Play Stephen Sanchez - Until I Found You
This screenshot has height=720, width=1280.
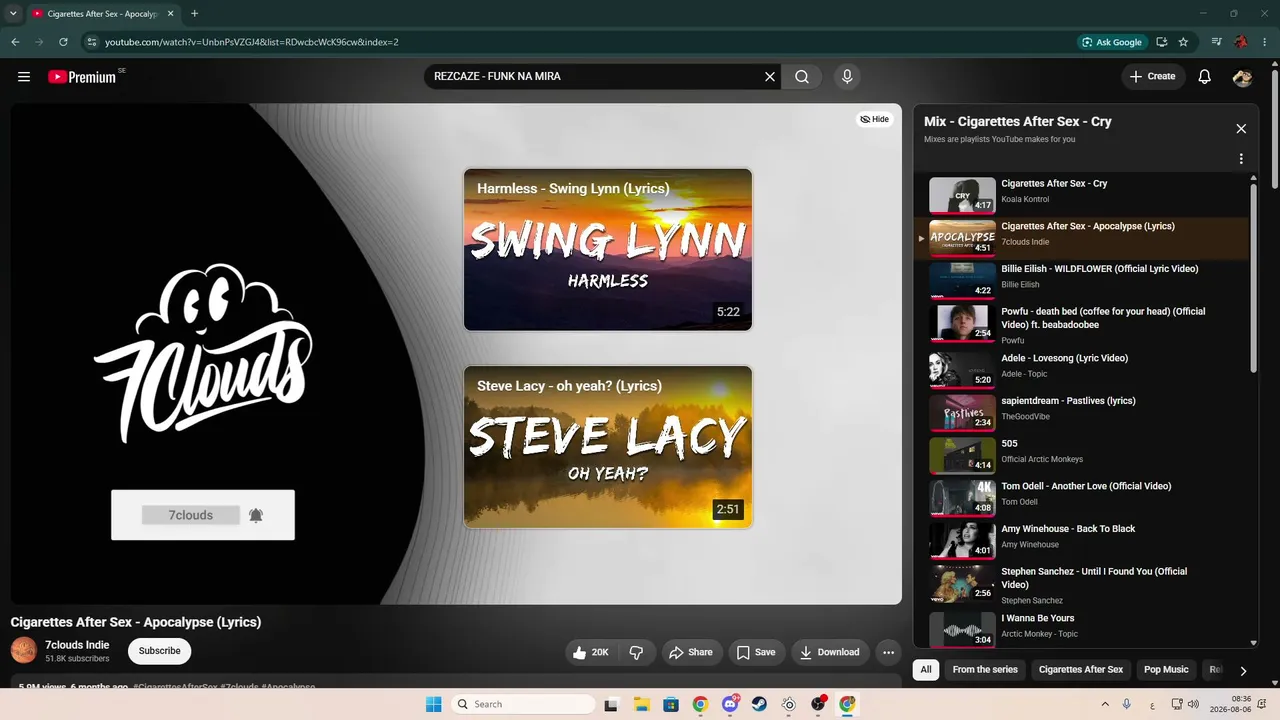[x=1083, y=584]
